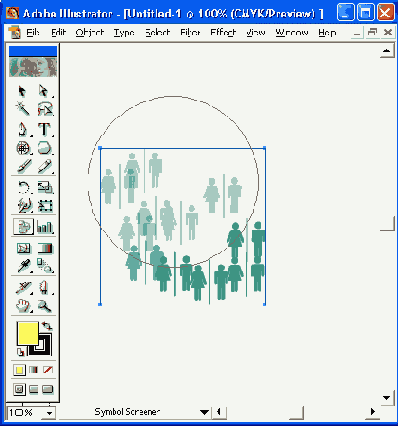Open the Effect menu
The height and width of the screenshot is (426, 398).
(x=223, y=33)
